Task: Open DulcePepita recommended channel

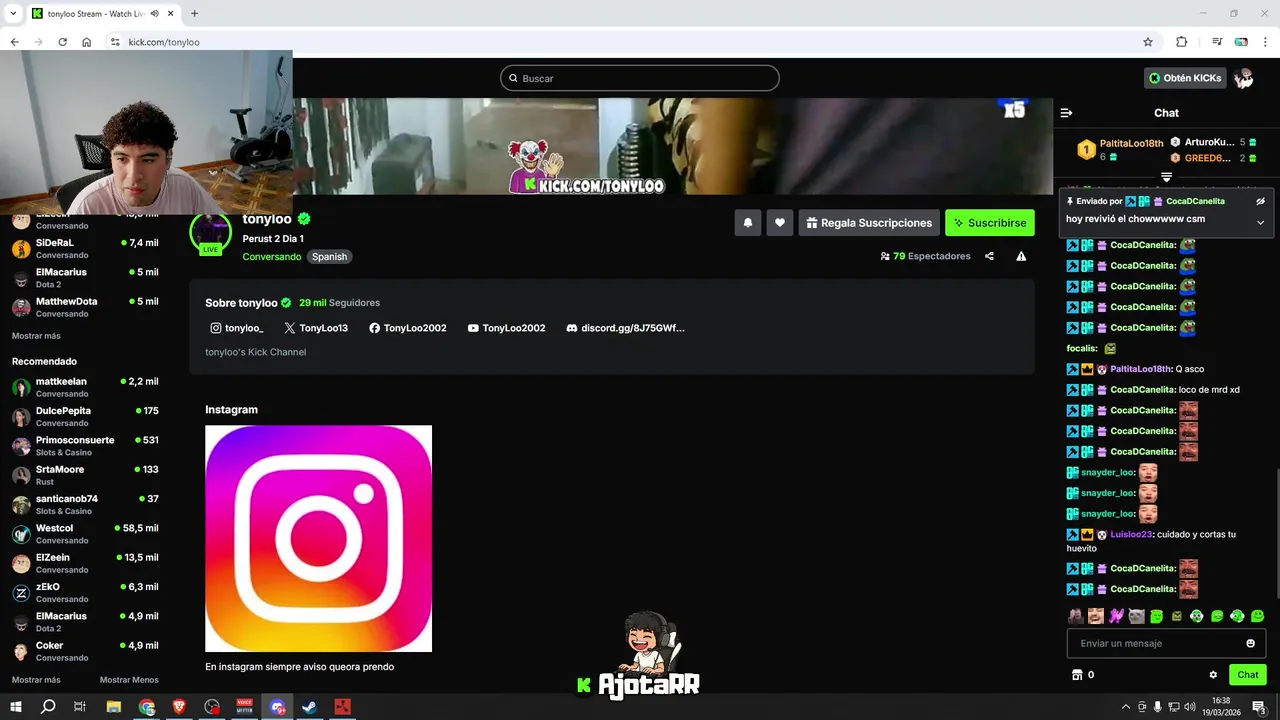Action: 85,416
